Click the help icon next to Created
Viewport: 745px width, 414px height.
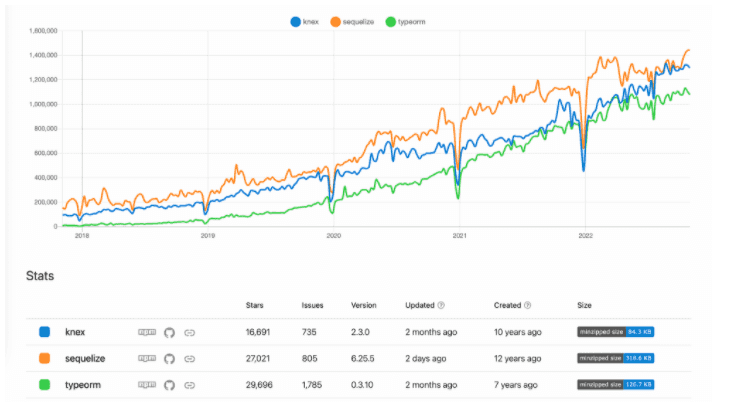tap(527, 305)
